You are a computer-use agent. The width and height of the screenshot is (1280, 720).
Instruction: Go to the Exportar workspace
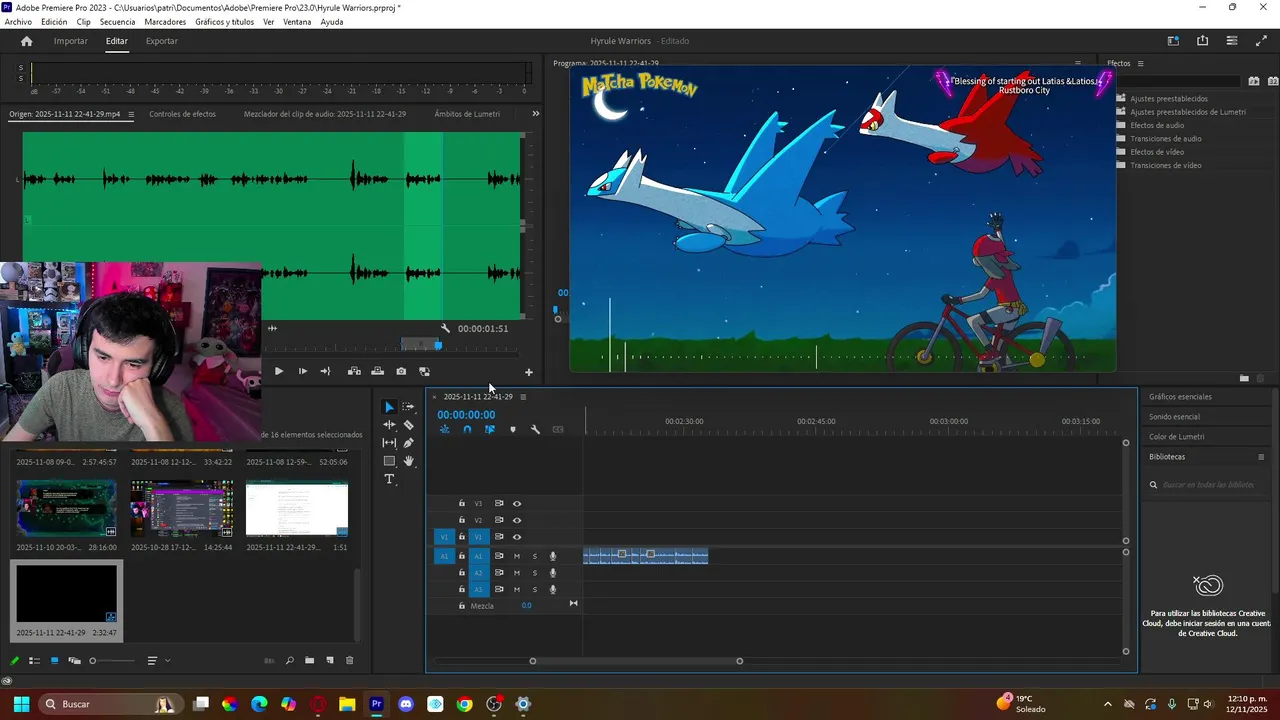pyautogui.click(x=161, y=41)
